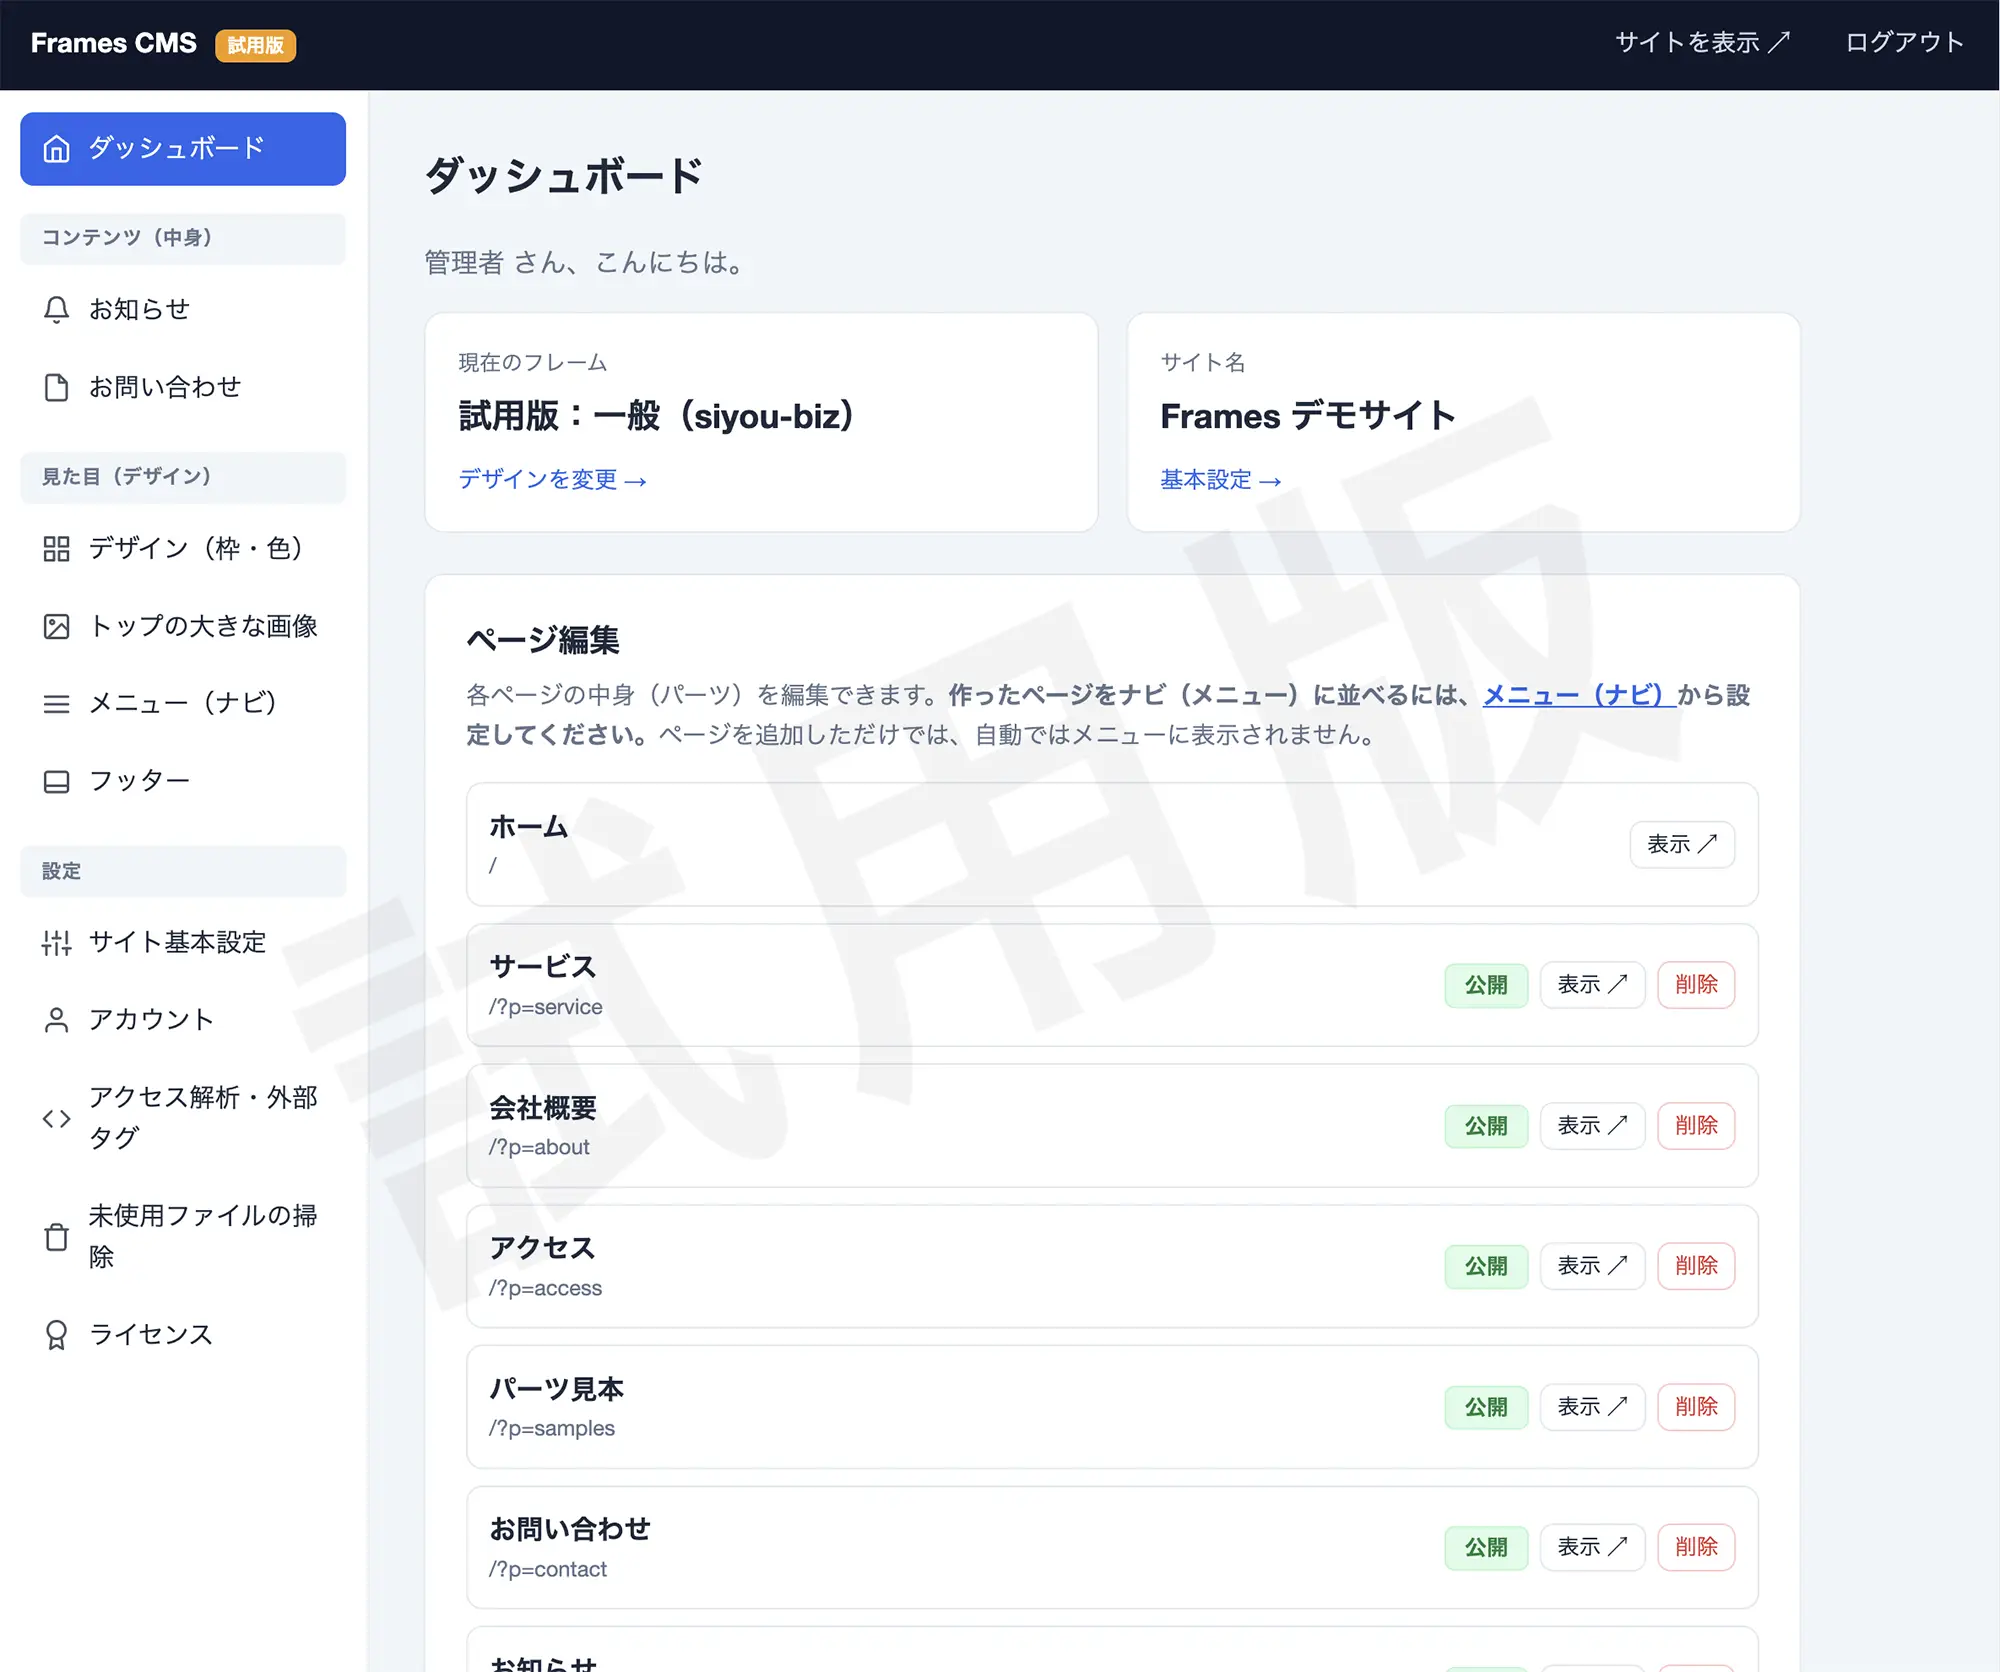2000x1672 pixels.
Task: Toggle 公開 status on サービス row
Action: click(x=1486, y=986)
